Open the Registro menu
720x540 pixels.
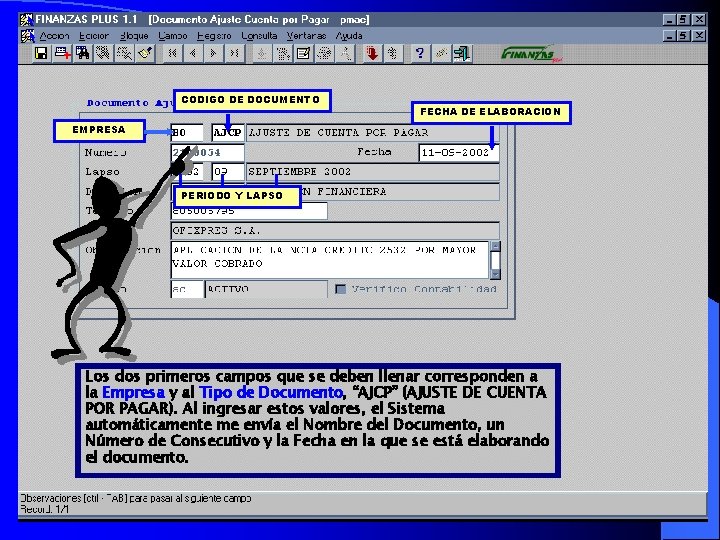coord(214,36)
